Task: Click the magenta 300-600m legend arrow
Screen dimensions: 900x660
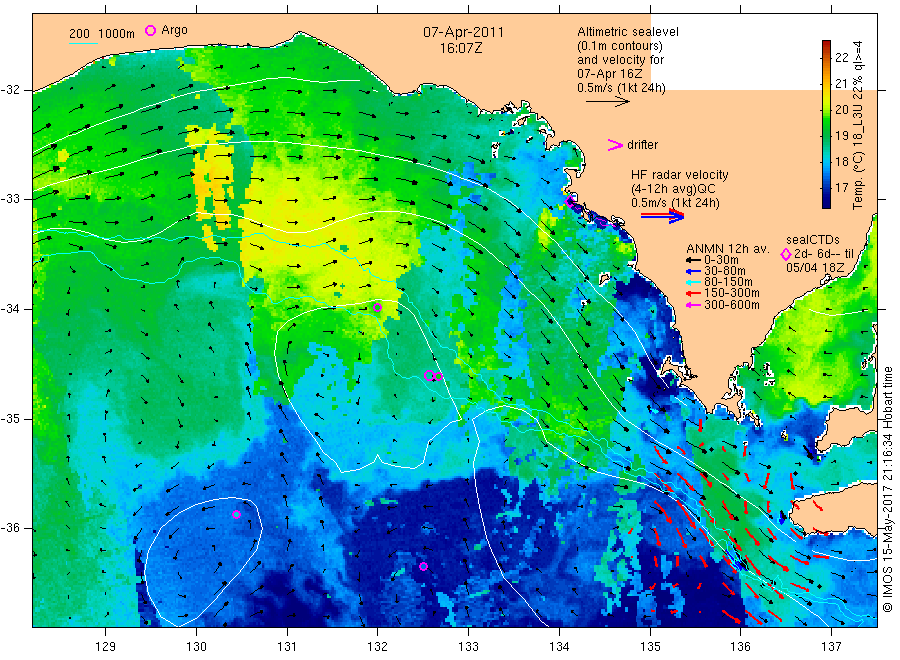Action: pos(693,305)
